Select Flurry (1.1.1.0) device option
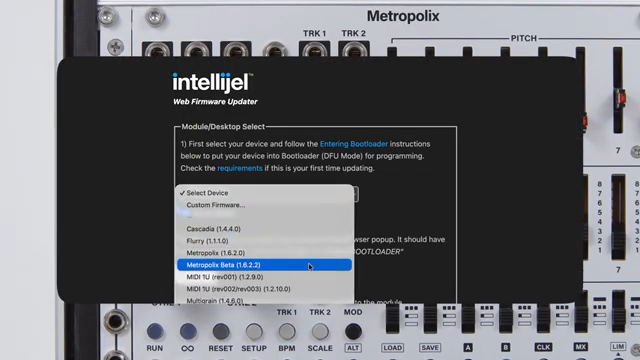Viewport: 640px width, 360px height. [x=264, y=241]
